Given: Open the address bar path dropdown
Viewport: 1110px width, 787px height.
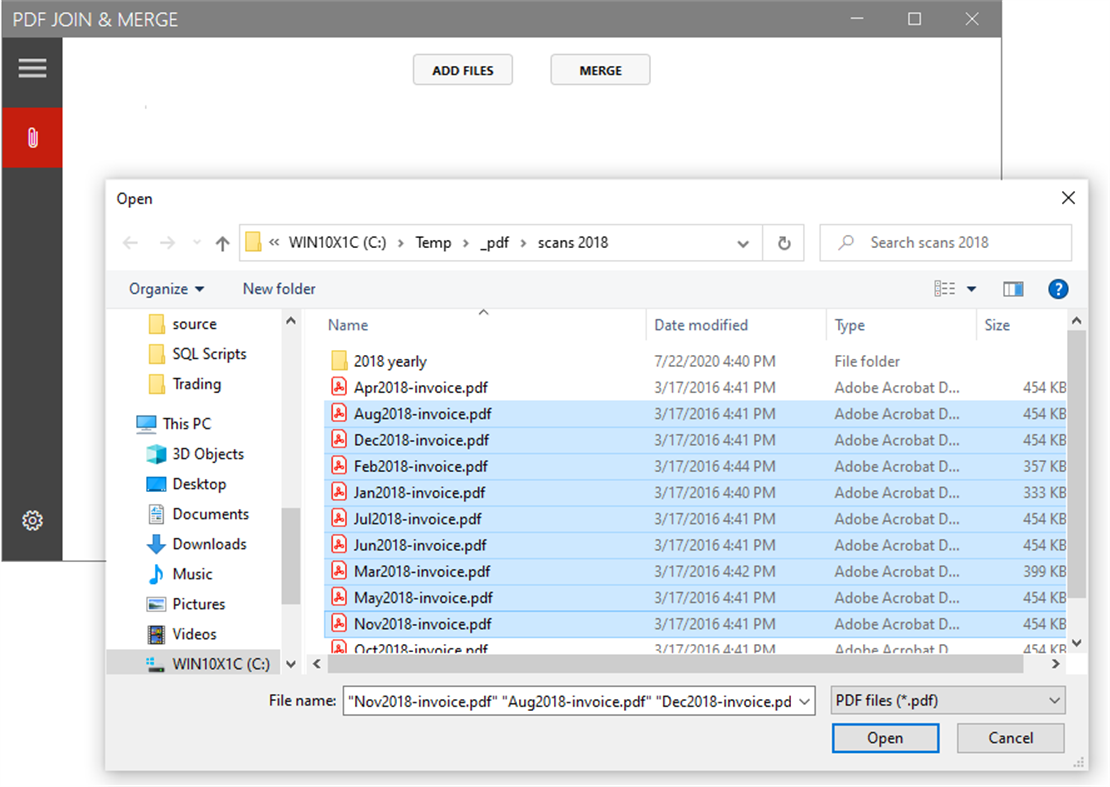Looking at the screenshot, I should [743, 242].
